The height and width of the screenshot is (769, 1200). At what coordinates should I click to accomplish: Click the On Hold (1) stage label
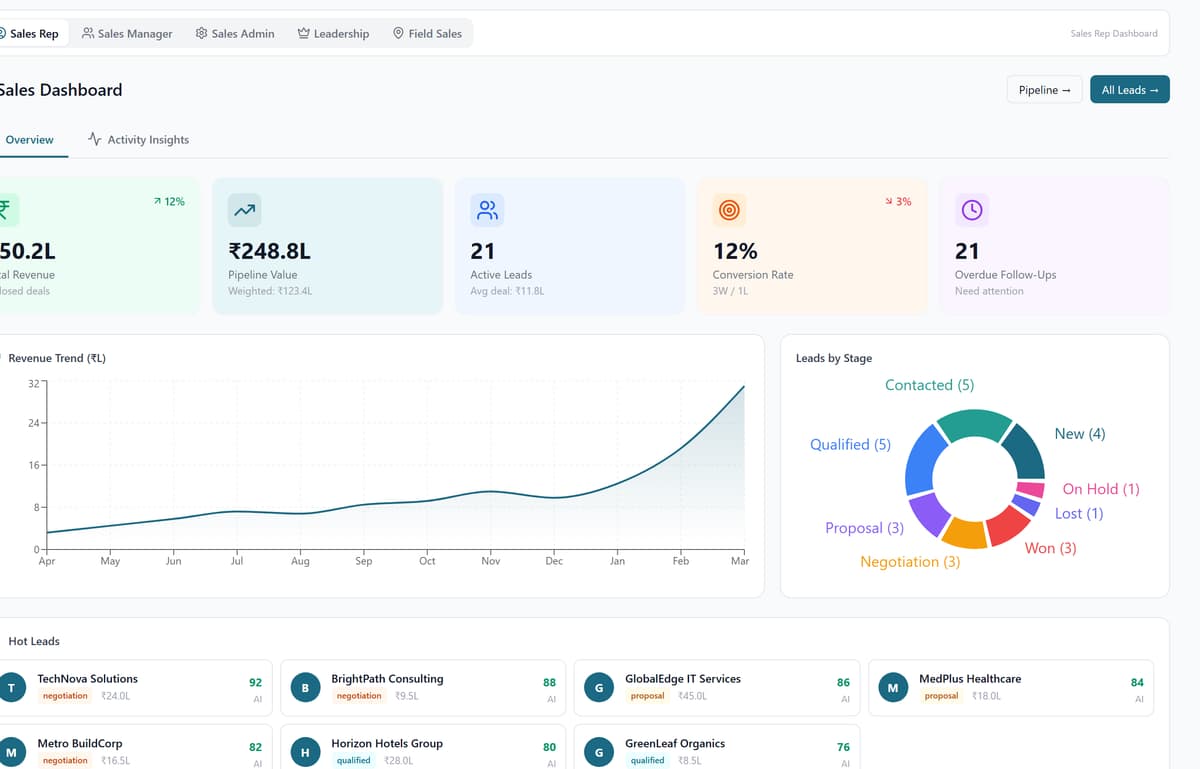(1101, 489)
